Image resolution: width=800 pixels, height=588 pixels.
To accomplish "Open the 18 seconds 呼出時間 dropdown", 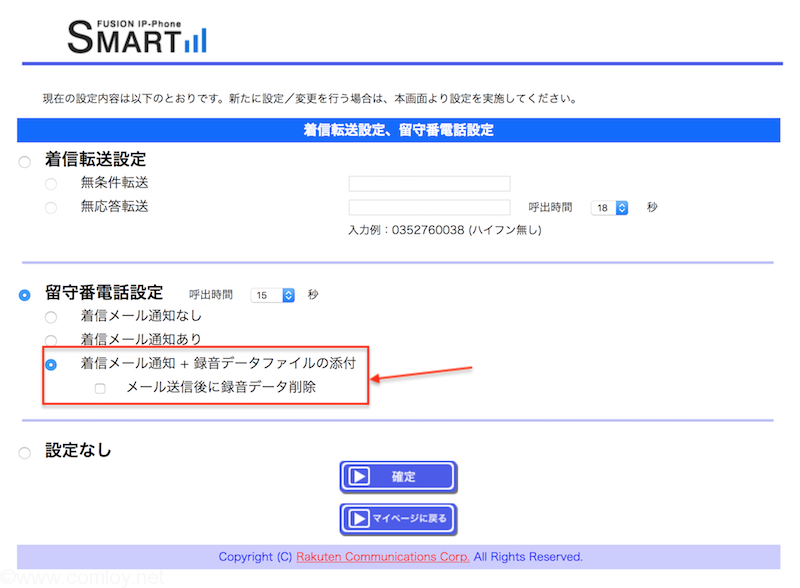I will 609,208.
